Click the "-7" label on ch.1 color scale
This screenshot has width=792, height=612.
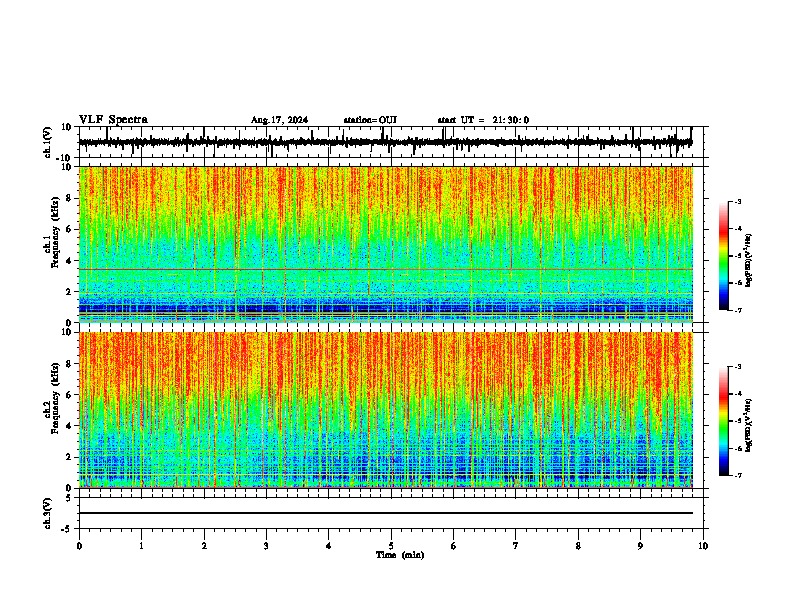pos(737,310)
